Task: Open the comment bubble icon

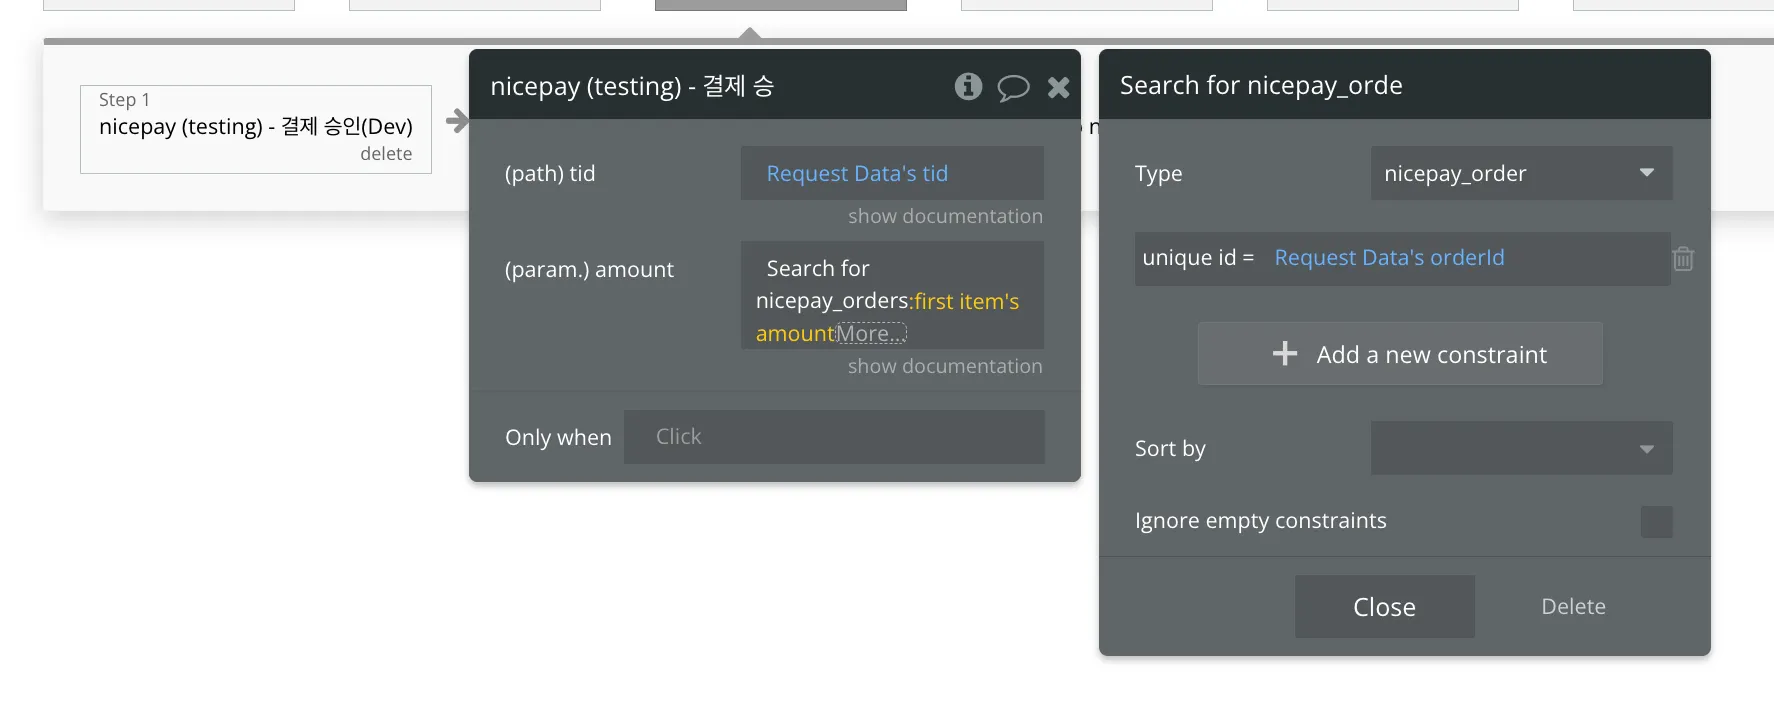Action: click(1013, 88)
